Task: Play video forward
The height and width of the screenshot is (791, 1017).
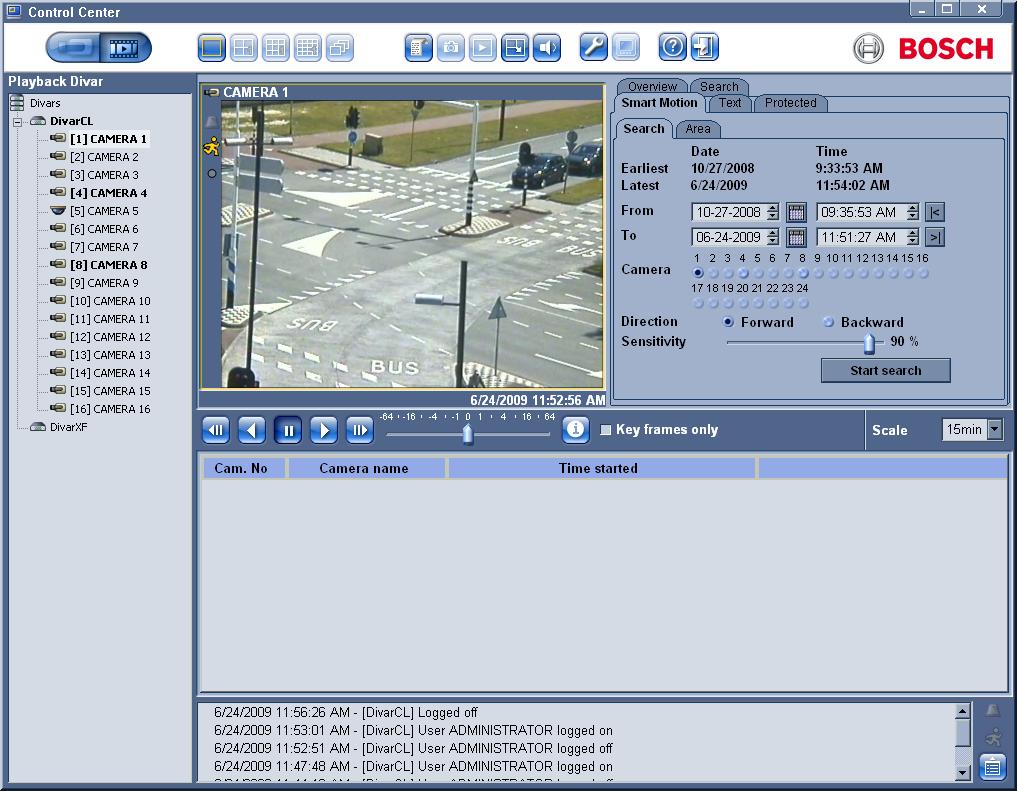Action: click(x=324, y=430)
